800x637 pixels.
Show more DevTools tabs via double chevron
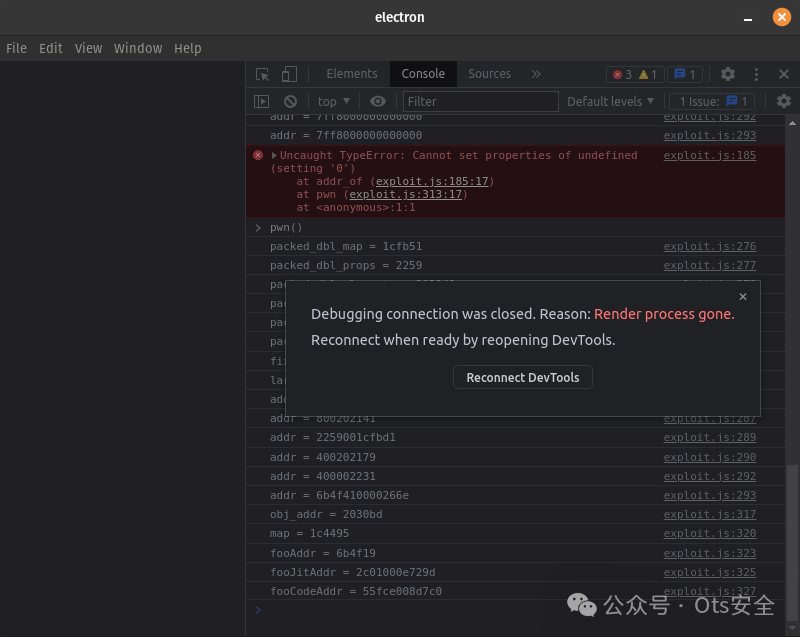click(x=536, y=74)
